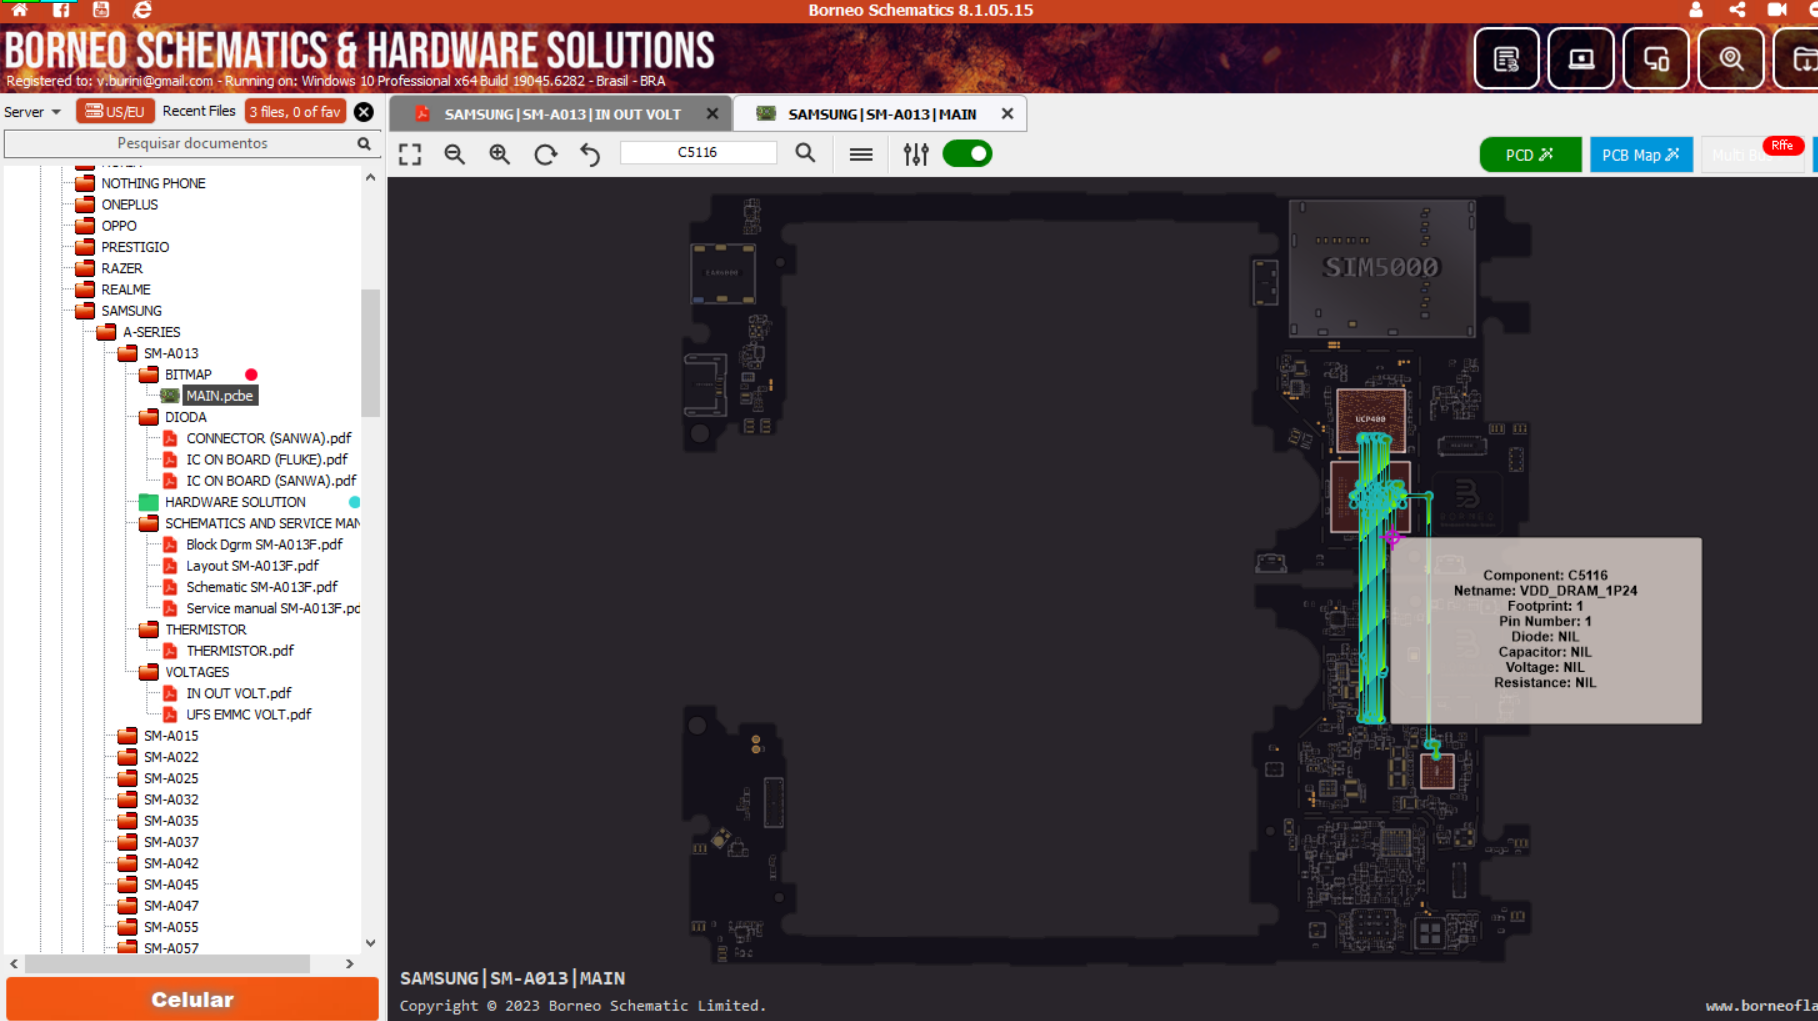Viewport: 1818px width, 1021px height.
Task: Select MAIN.pcbe file
Action: pyautogui.click(x=219, y=396)
